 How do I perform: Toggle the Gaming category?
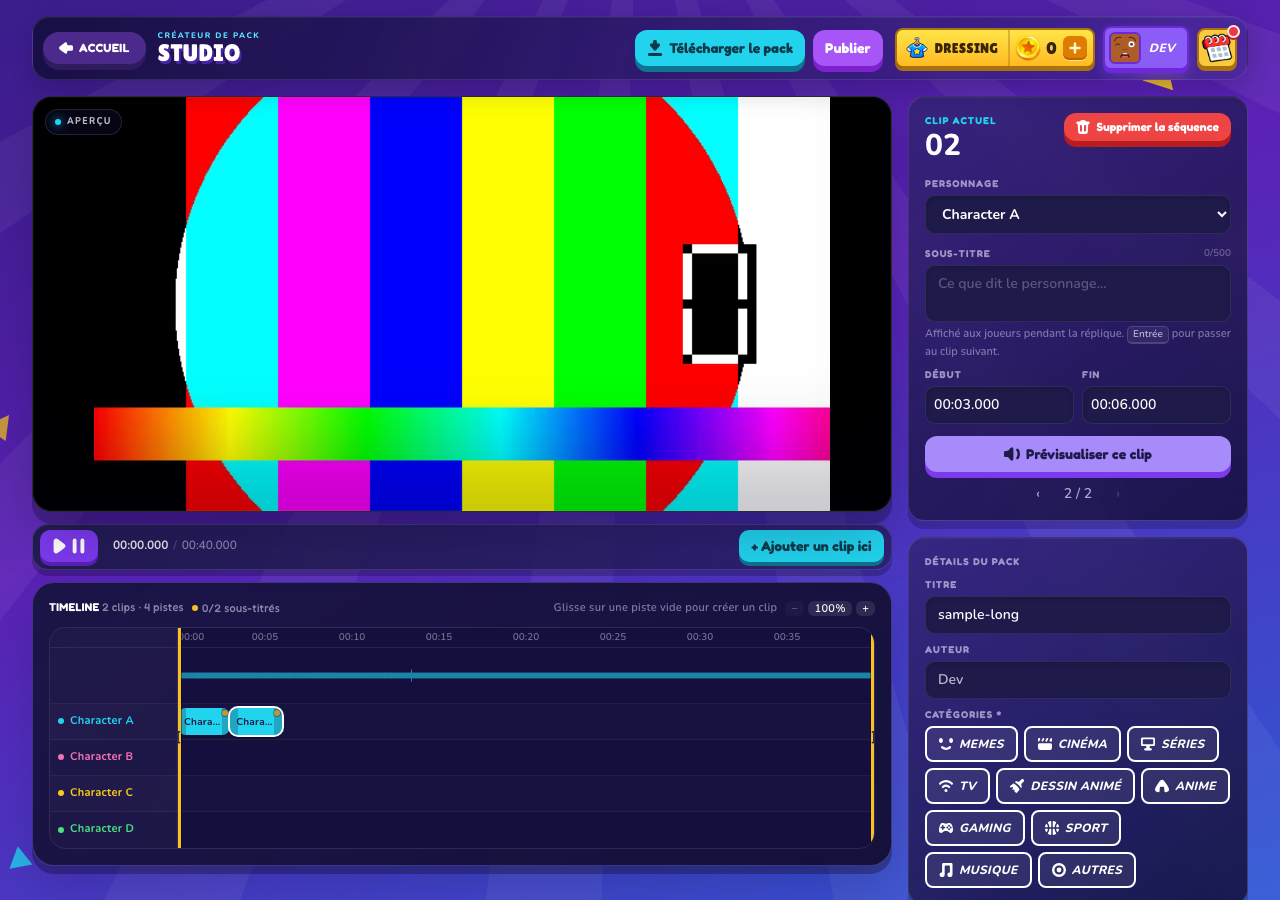click(974, 828)
